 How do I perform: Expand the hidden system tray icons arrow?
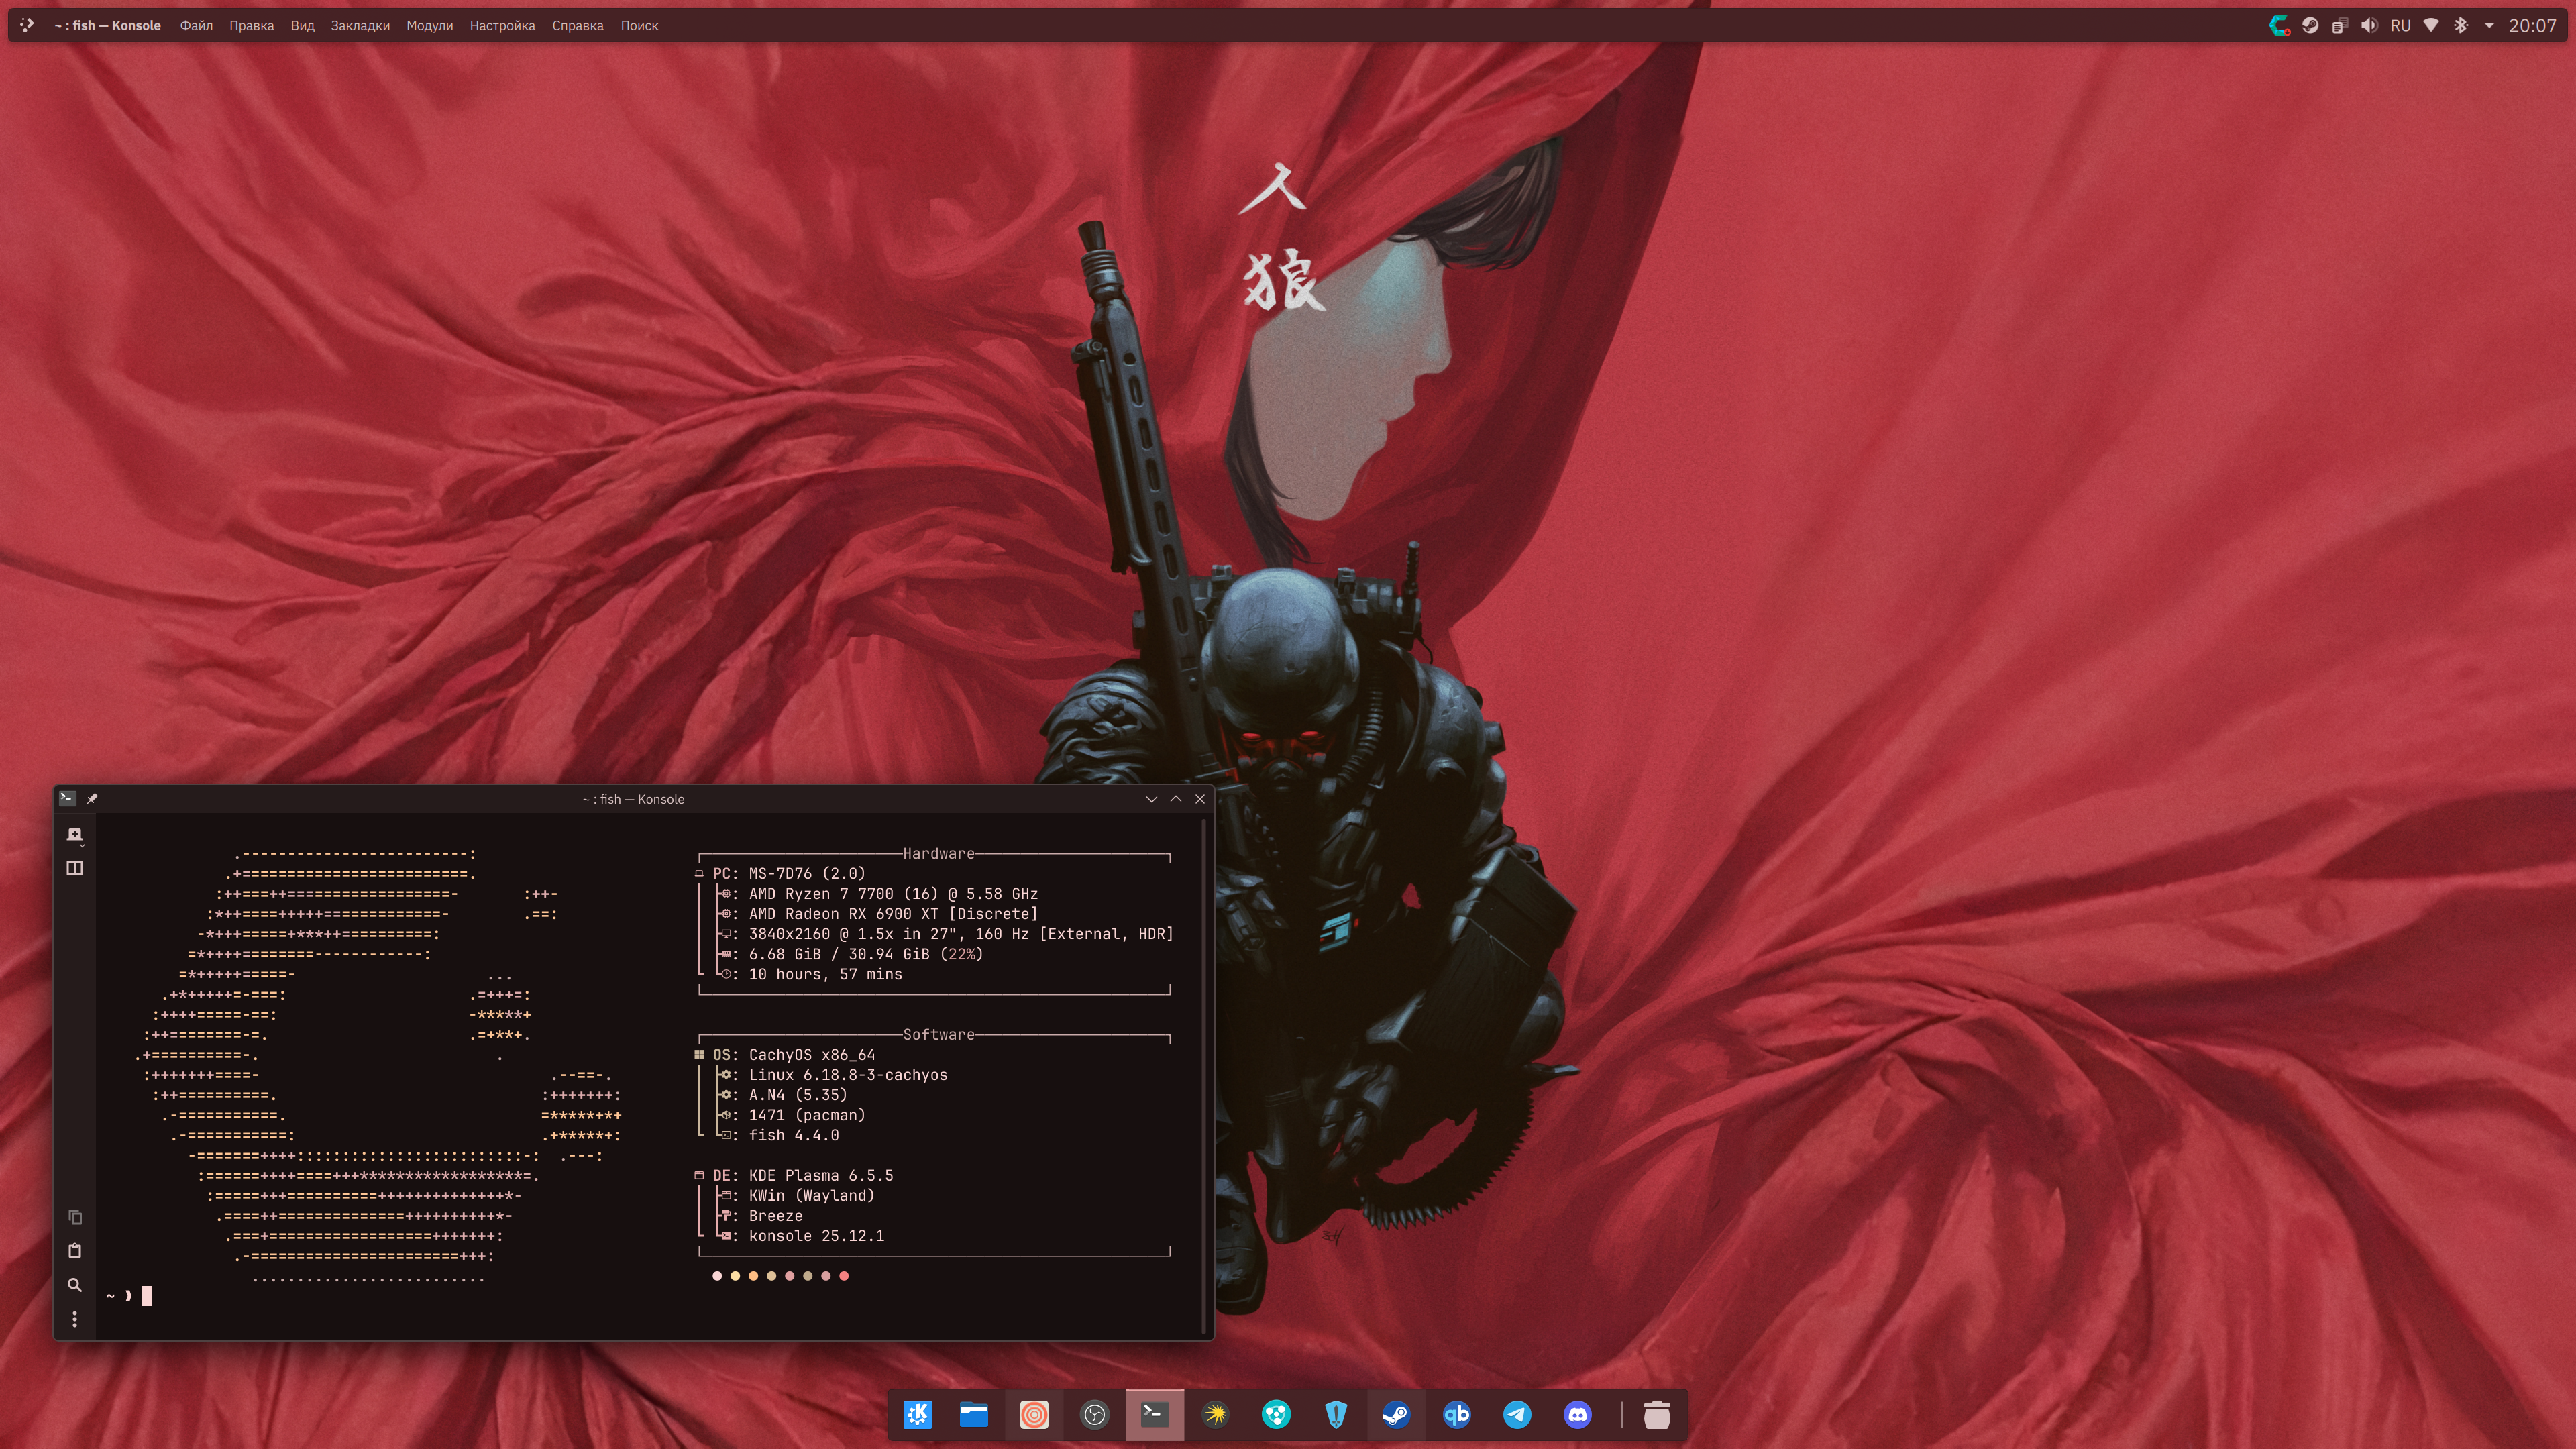coord(2488,25)
